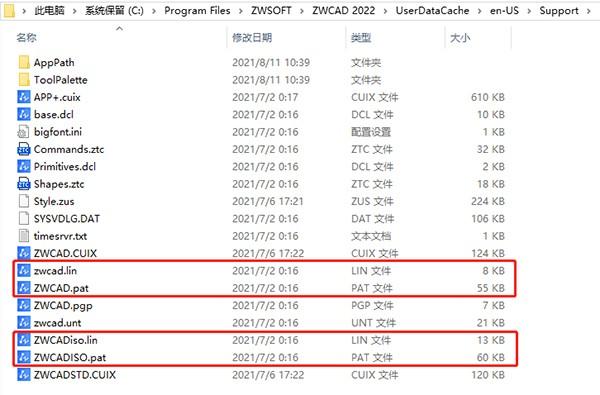
Task: Expand chevron after Program Files breadcrumb
Action: (x=241, y=11)
